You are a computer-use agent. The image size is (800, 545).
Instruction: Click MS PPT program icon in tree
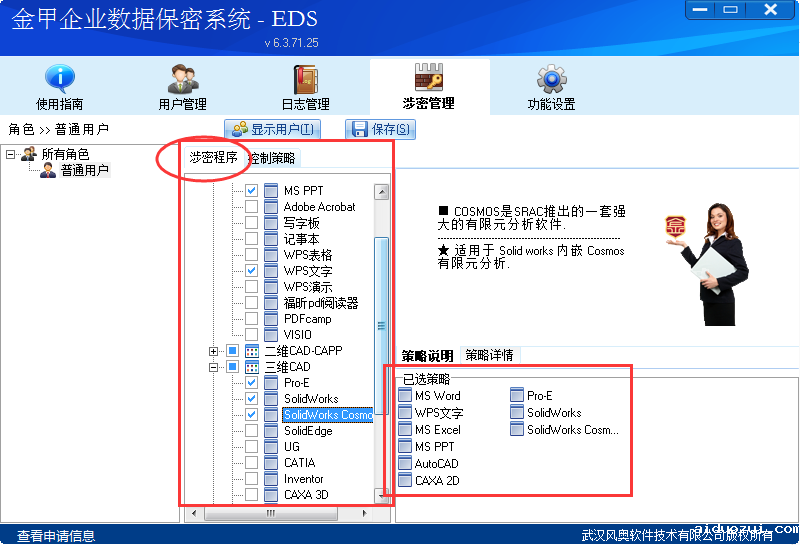[x=271, y=190]
